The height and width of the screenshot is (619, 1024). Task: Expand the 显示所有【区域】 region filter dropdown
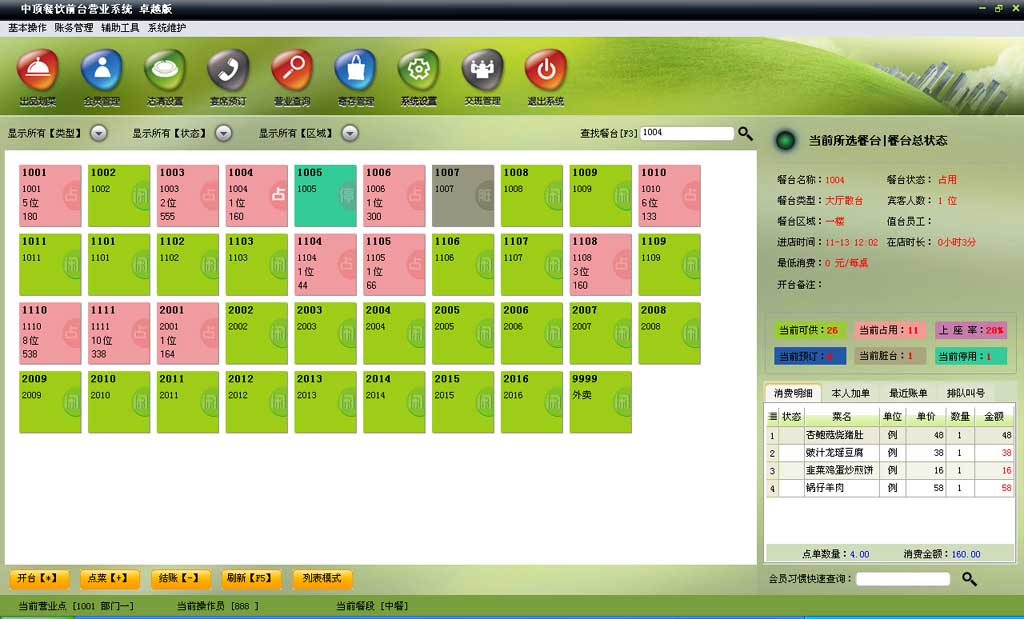pyautogui.click(x=350, y=132)
